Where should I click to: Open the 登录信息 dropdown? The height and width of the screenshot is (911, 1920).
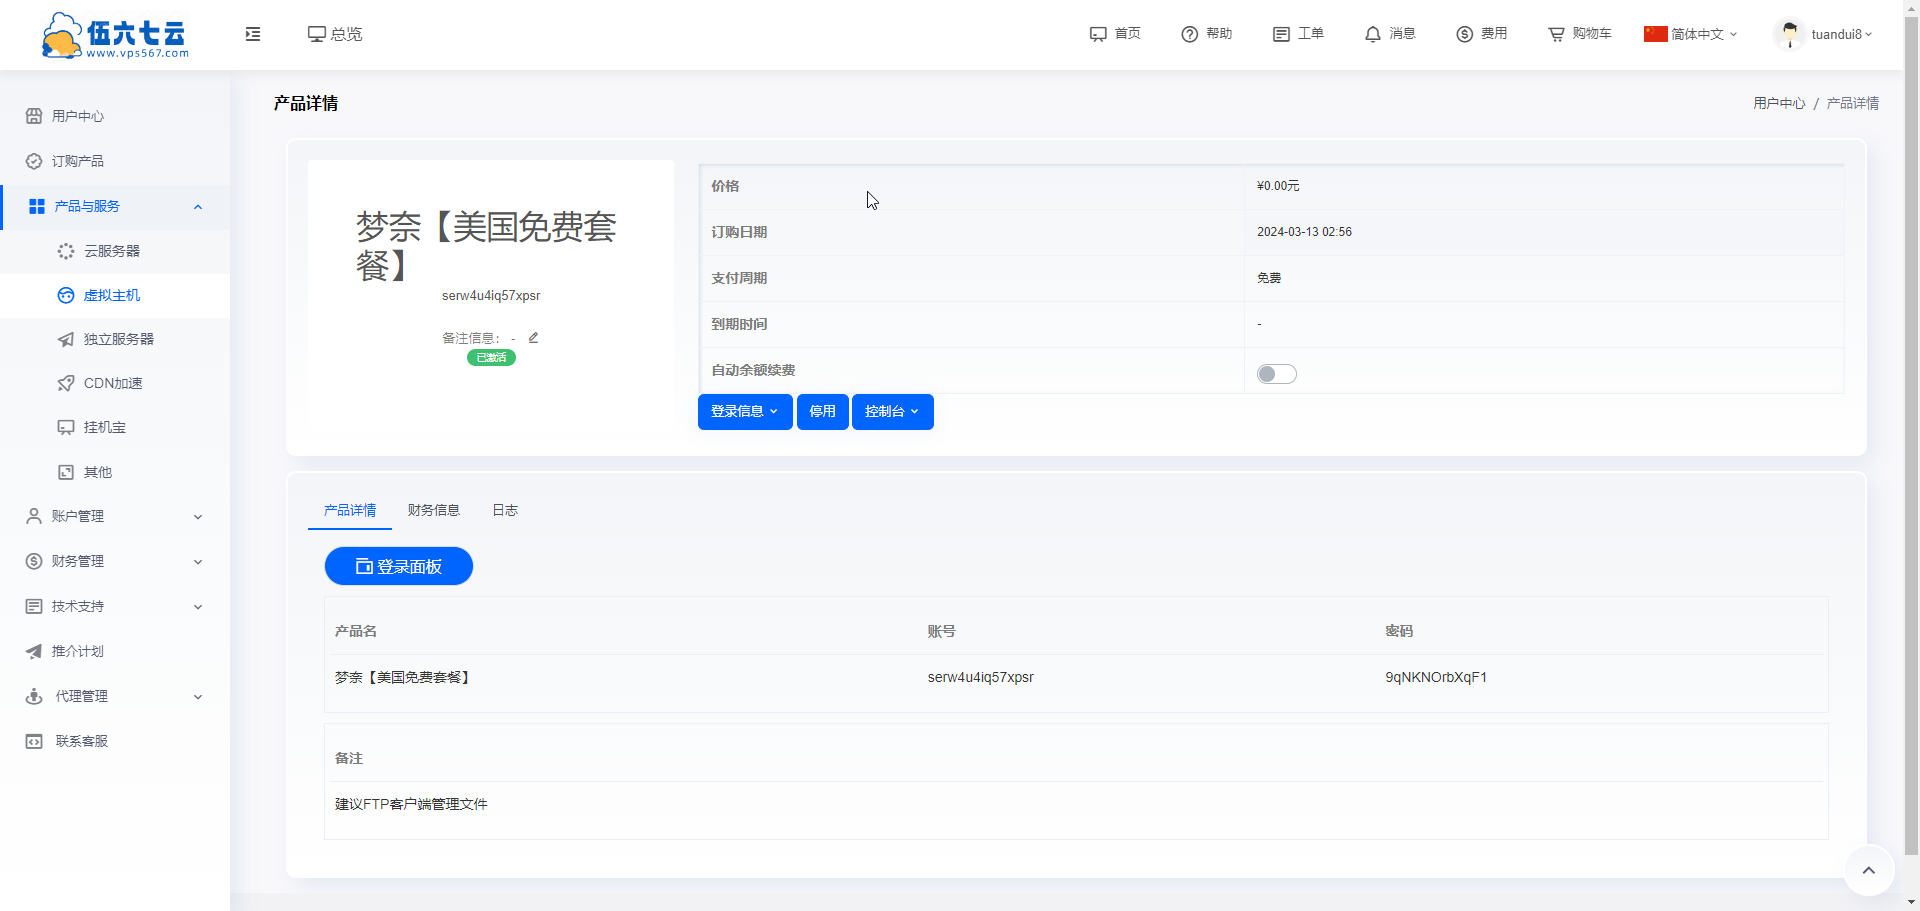[744, 411]
